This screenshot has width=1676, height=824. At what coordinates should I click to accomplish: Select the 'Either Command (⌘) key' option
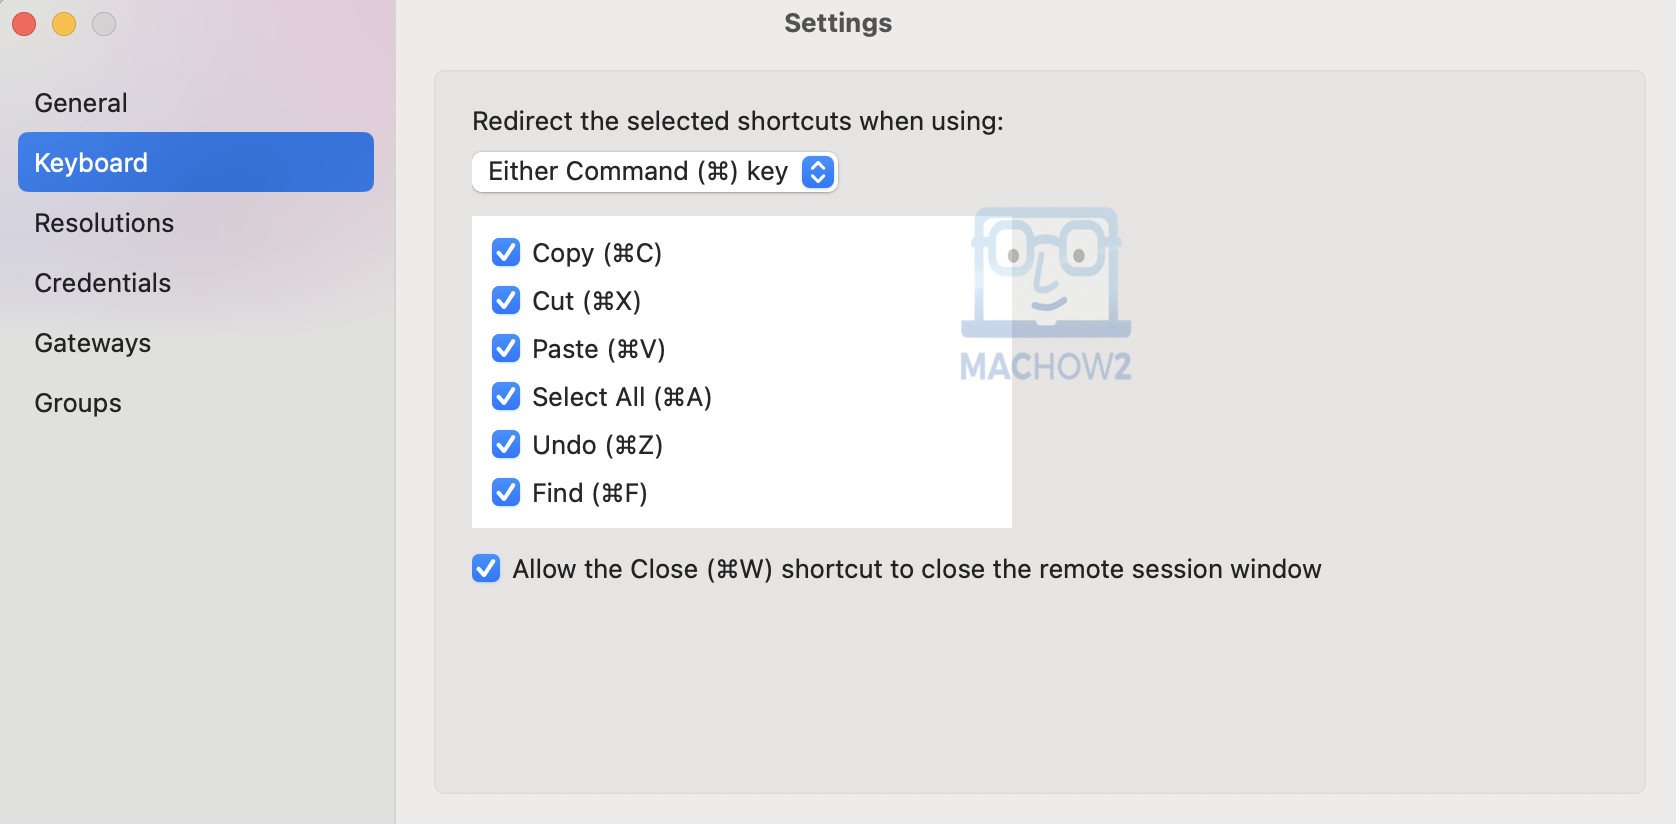click(x=640, y=171)
